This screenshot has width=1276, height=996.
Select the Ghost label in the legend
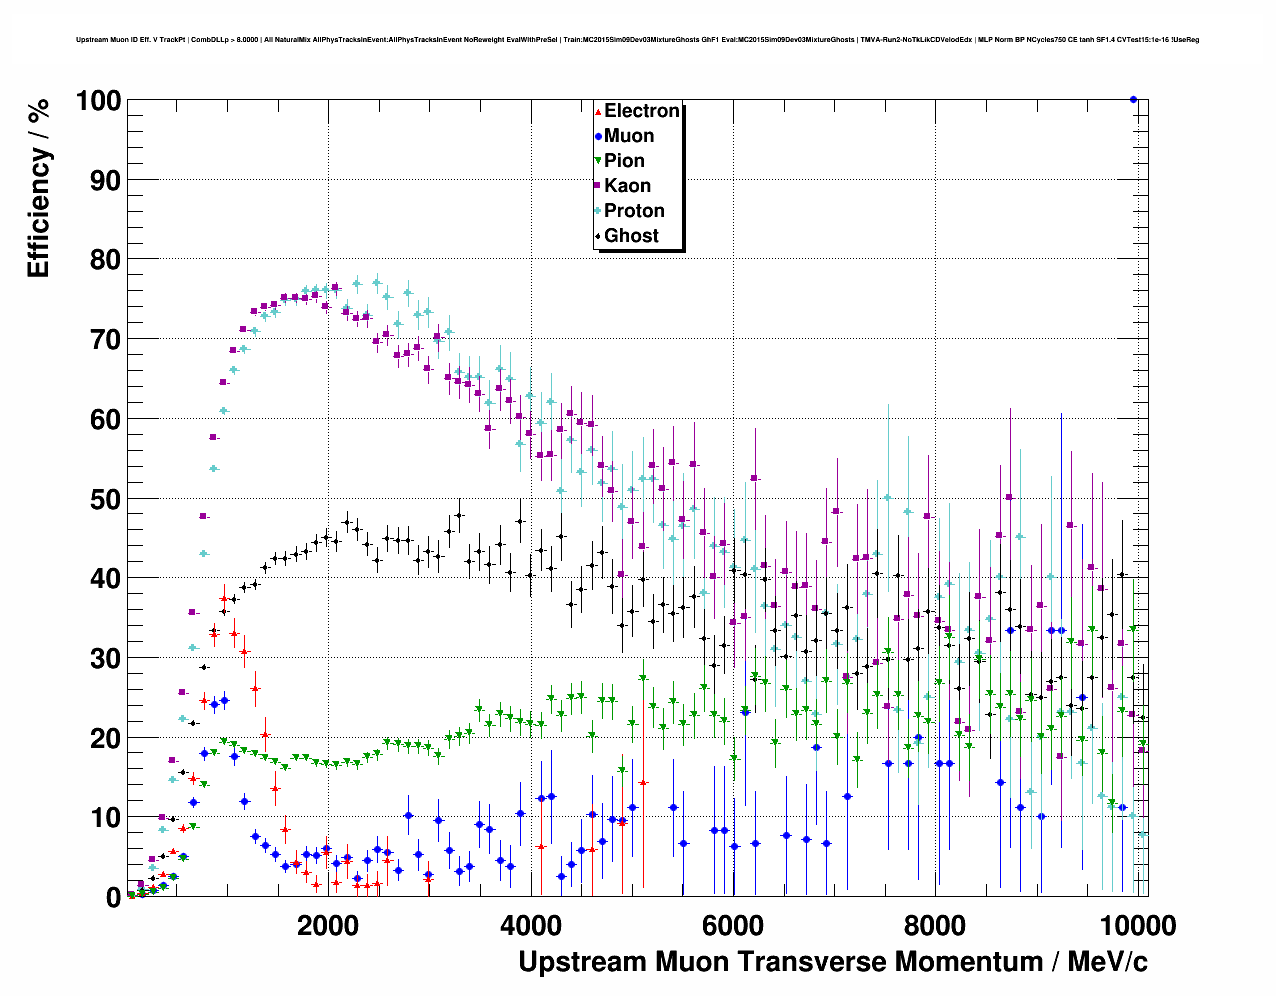coord(631,236)
